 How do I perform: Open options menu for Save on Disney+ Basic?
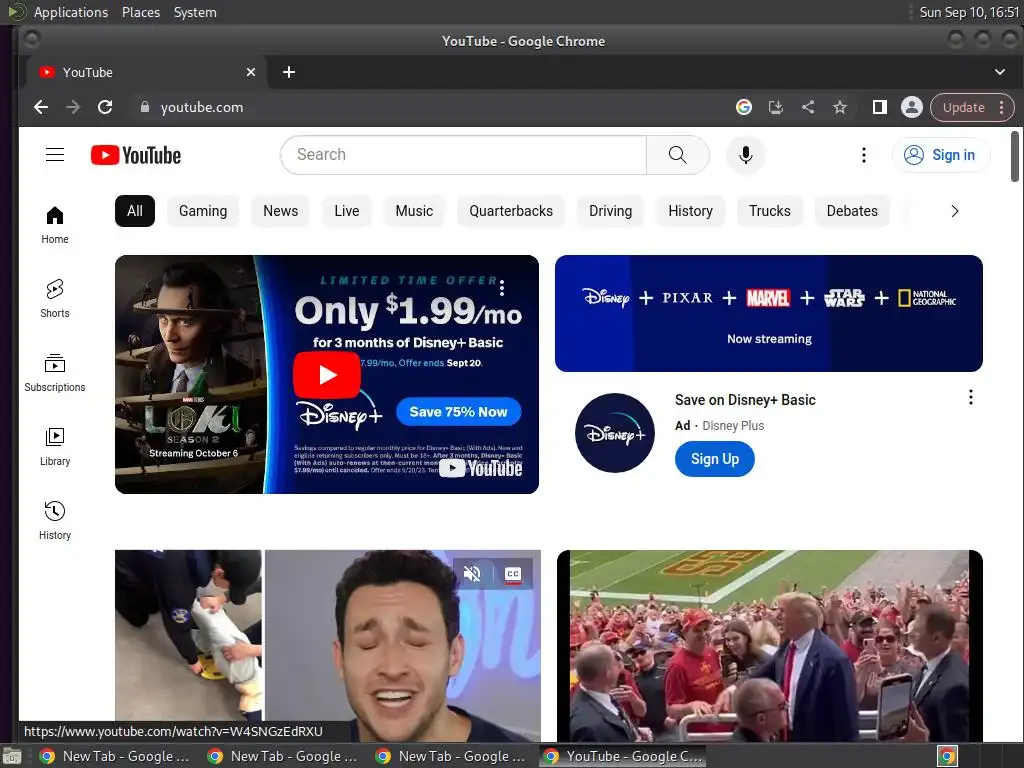970,397
